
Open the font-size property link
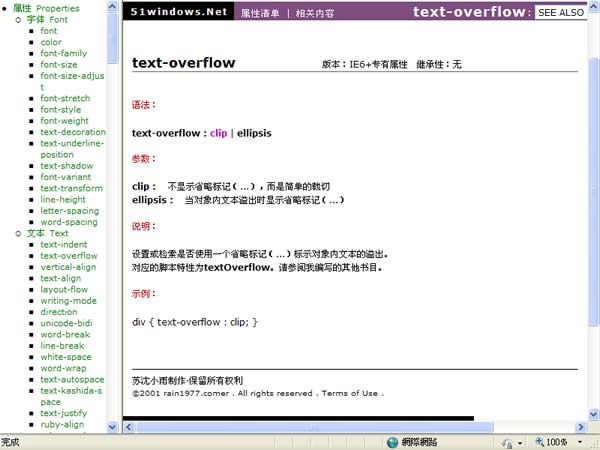pyautogui.click(x=59, y=64)
